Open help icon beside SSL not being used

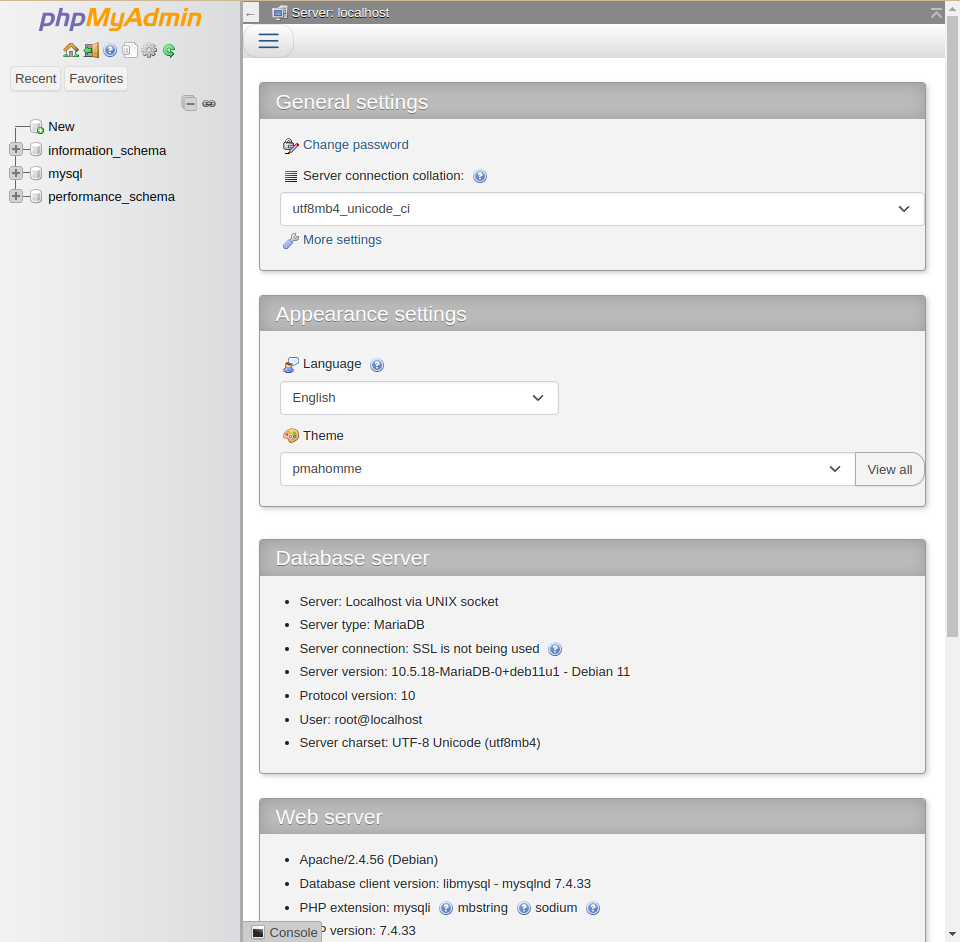555,649
